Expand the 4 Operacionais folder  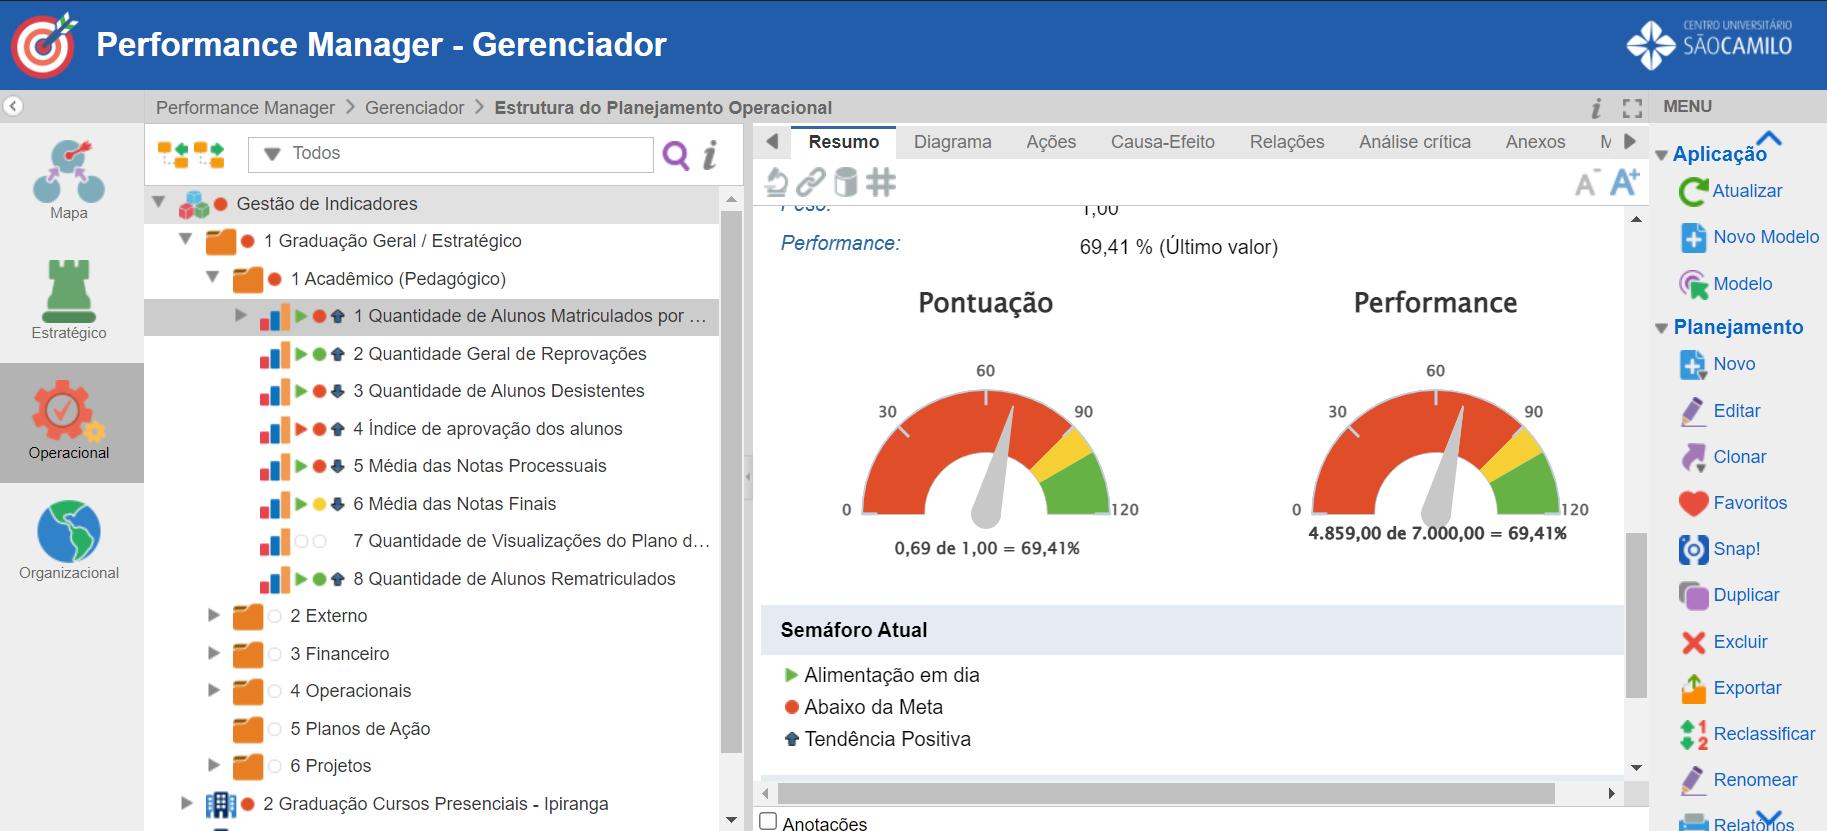click(213, 690)
